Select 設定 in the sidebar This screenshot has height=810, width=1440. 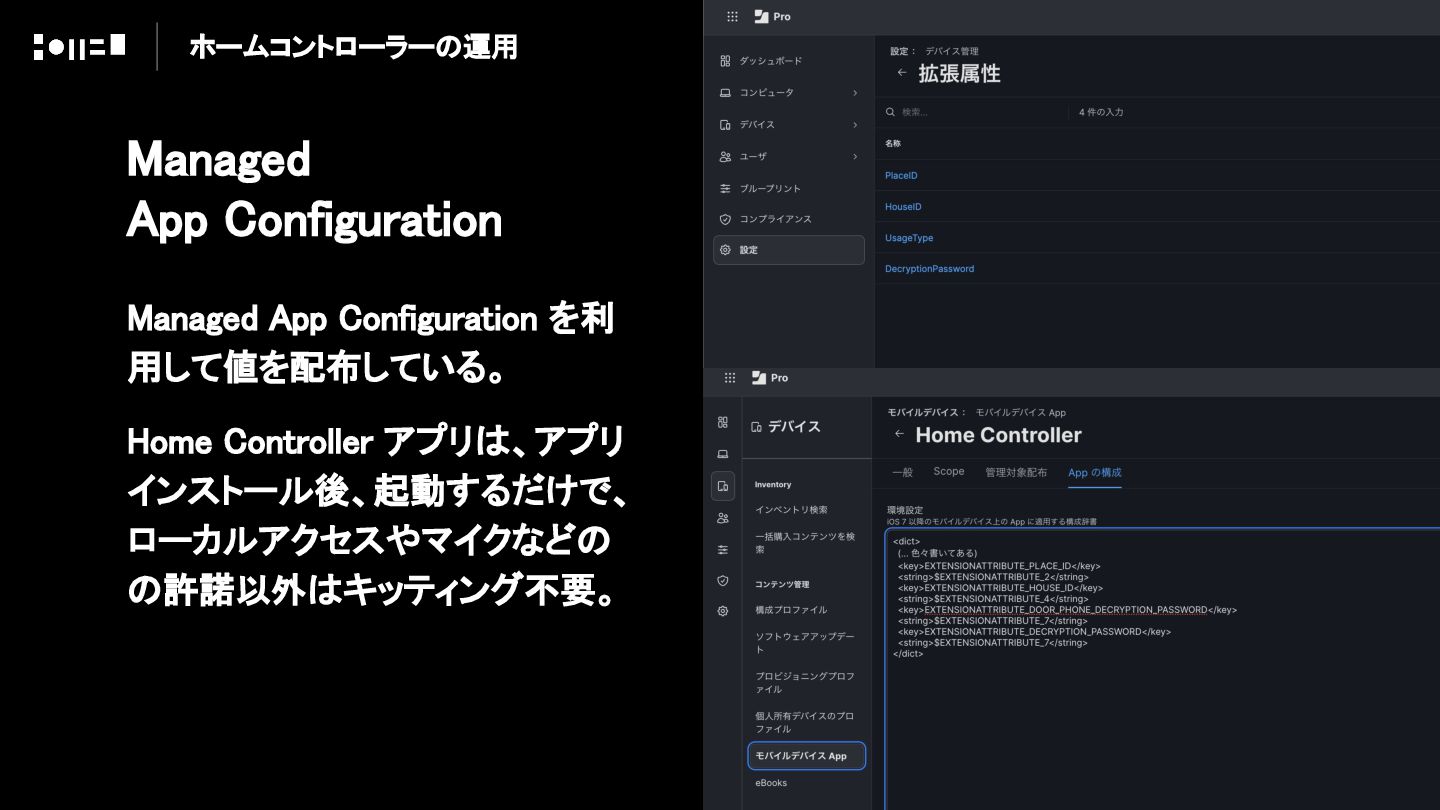tap(788, 250)
